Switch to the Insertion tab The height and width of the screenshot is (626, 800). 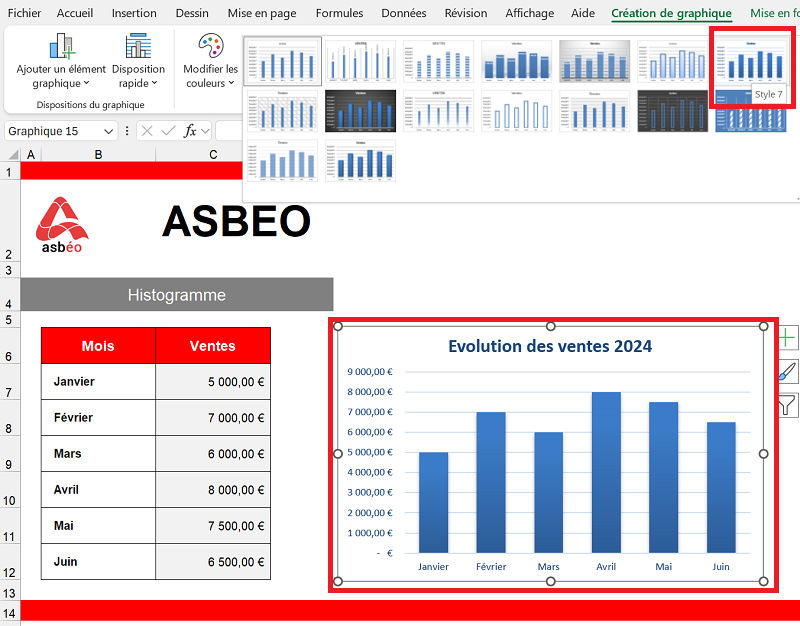pos(134,13)
